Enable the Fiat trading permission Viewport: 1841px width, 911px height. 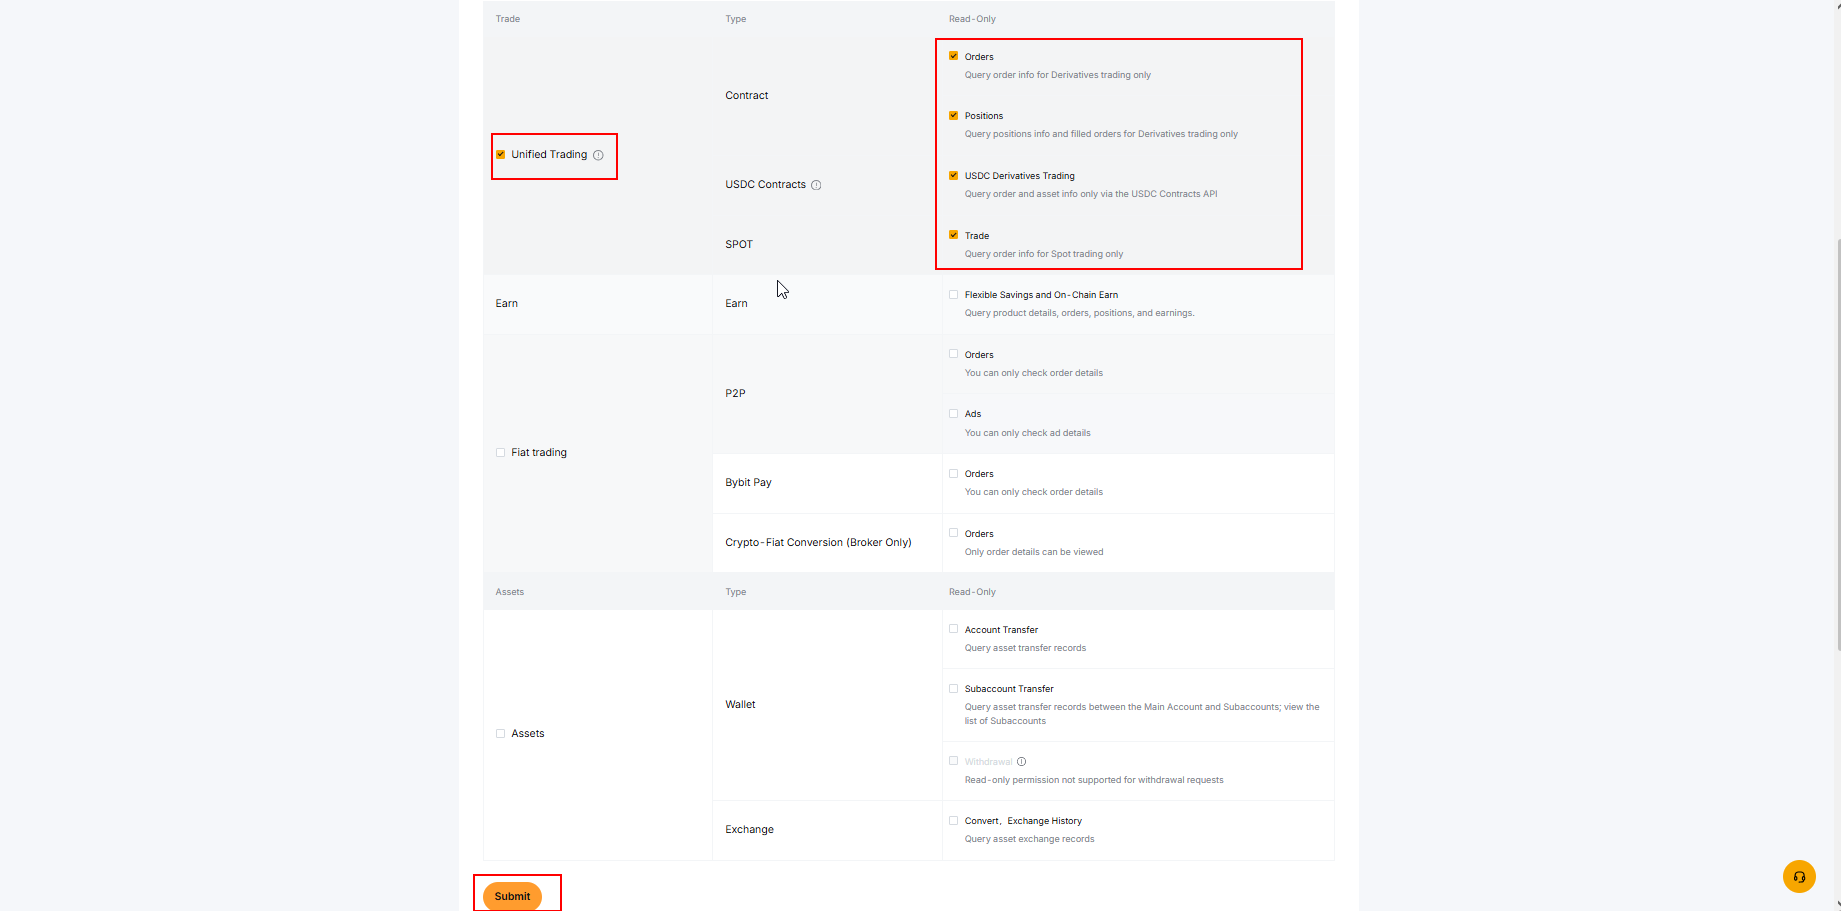(500, 452)
